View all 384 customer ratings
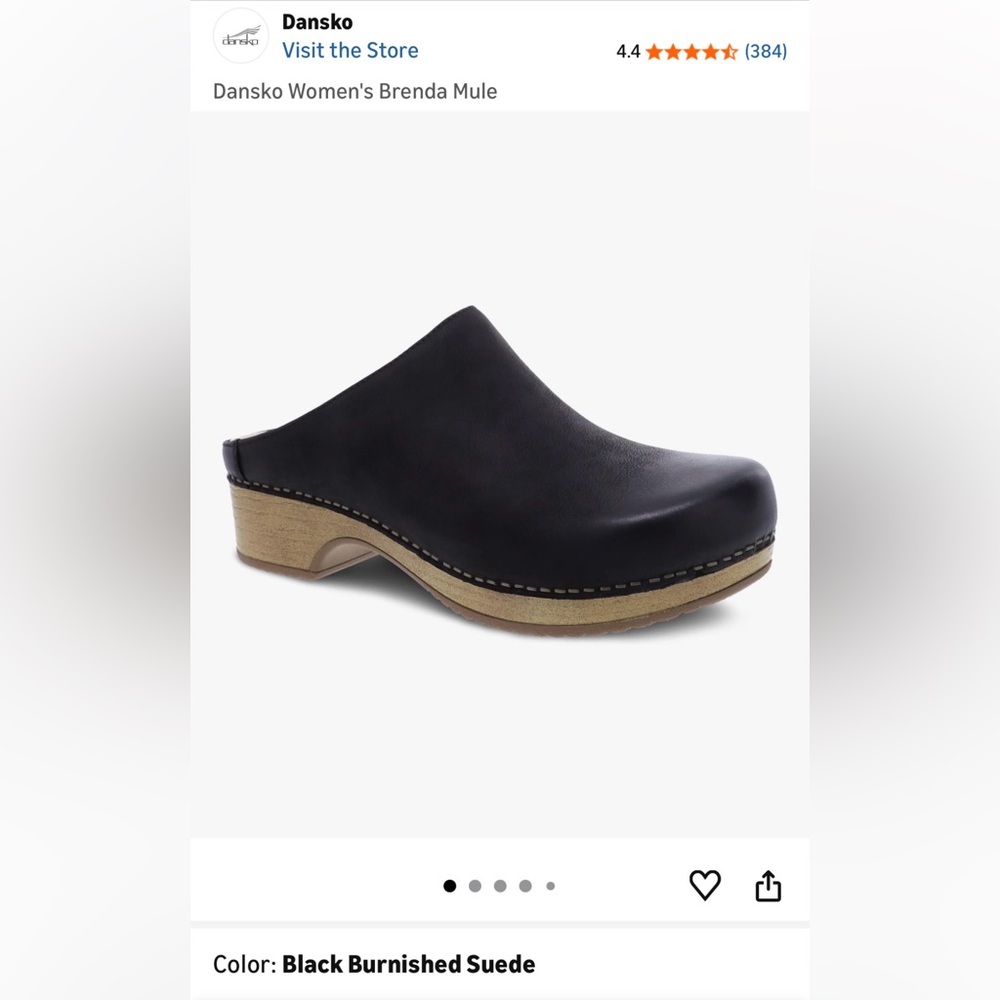 [x=767, y=51]
